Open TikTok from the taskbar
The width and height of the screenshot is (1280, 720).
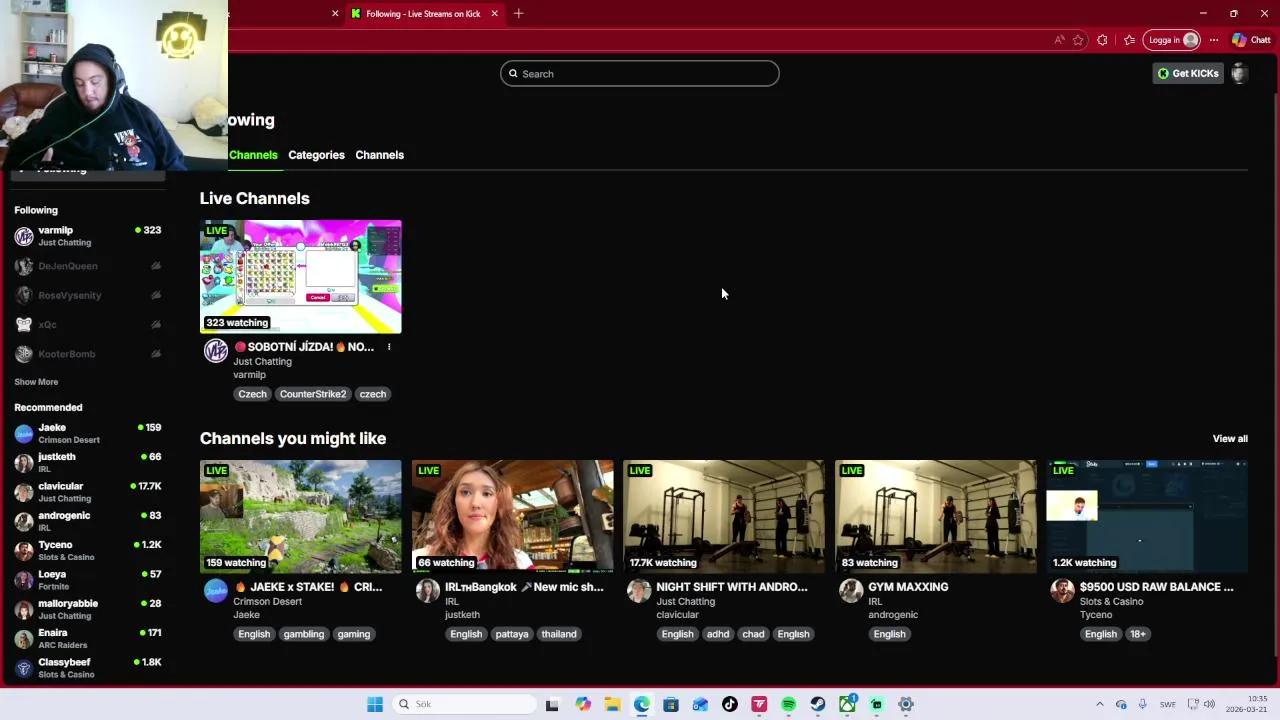point(730,704)
